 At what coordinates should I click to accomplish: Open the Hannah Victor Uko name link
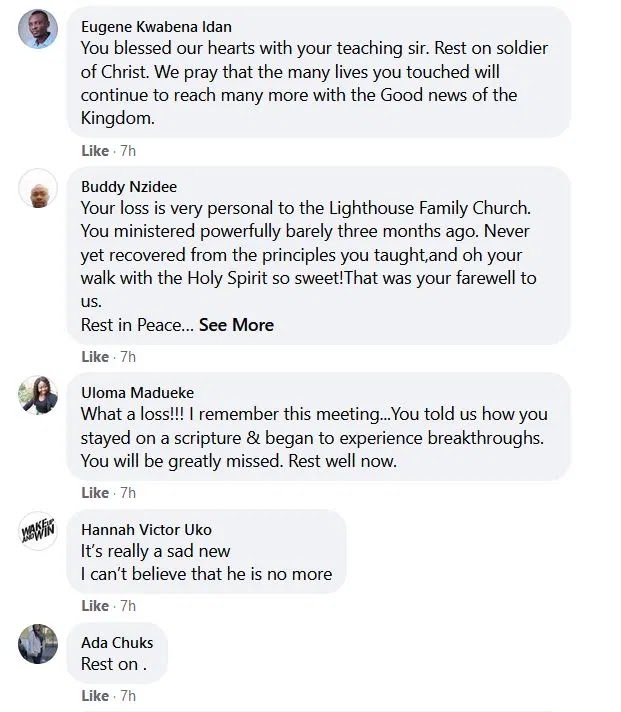(x=146, y=529)
